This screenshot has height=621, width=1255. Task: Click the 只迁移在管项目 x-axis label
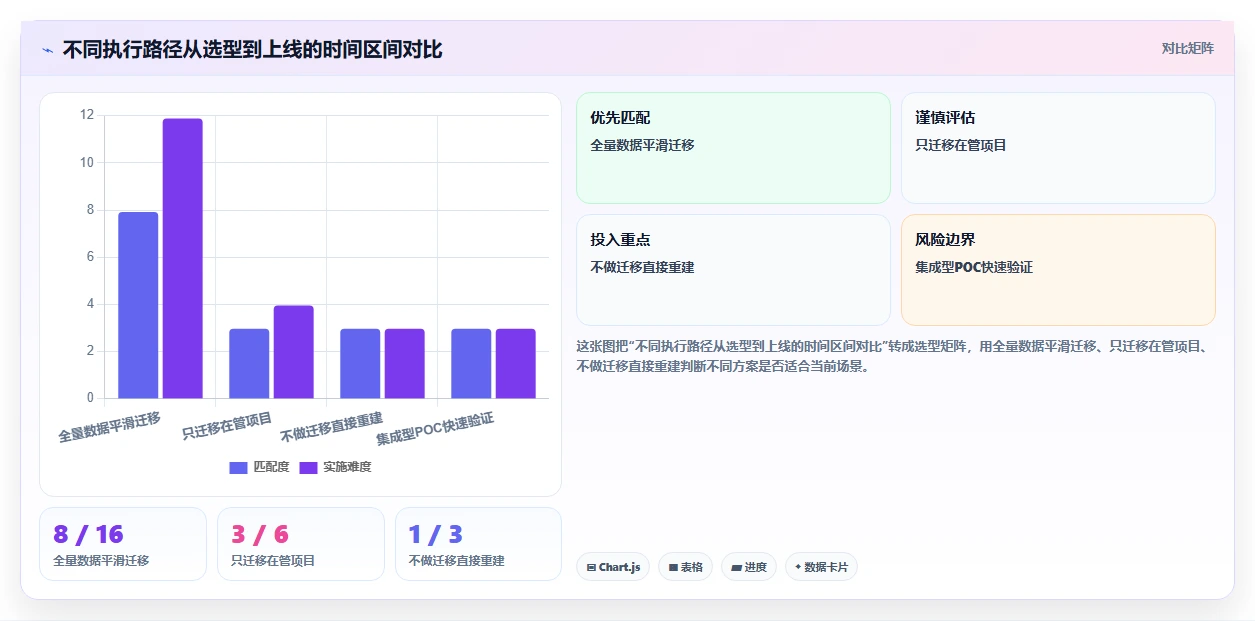[x=227, y=425]
